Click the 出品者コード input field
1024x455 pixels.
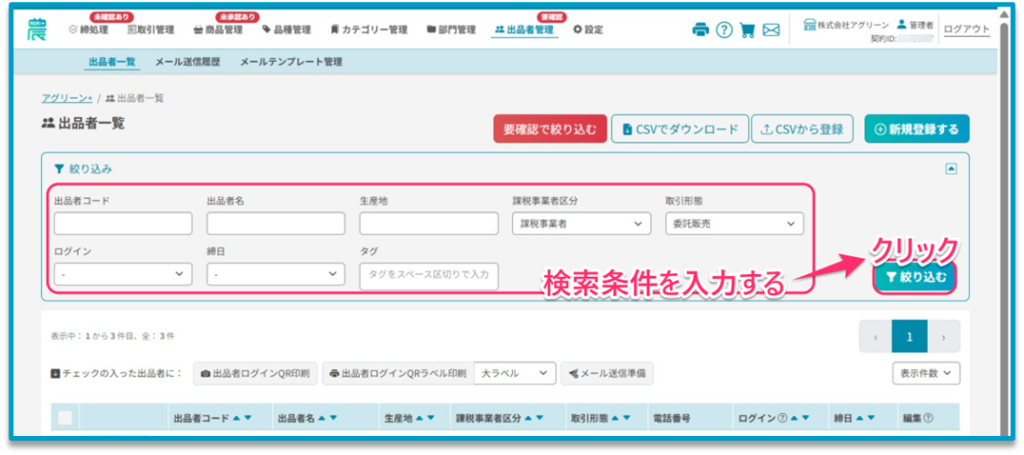[123, 224]
